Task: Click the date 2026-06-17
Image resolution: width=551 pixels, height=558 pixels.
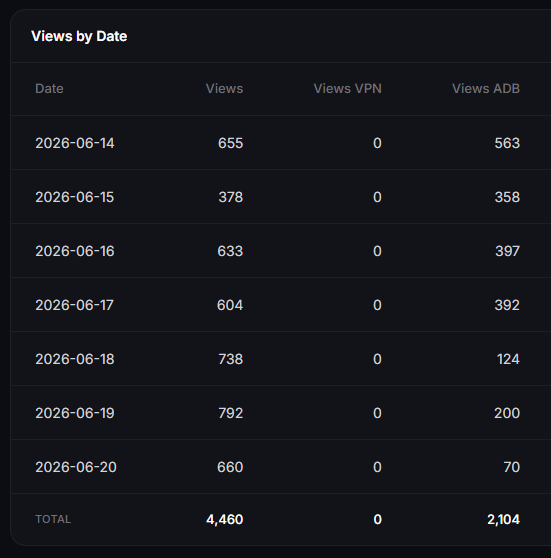Action: point(74,305)
